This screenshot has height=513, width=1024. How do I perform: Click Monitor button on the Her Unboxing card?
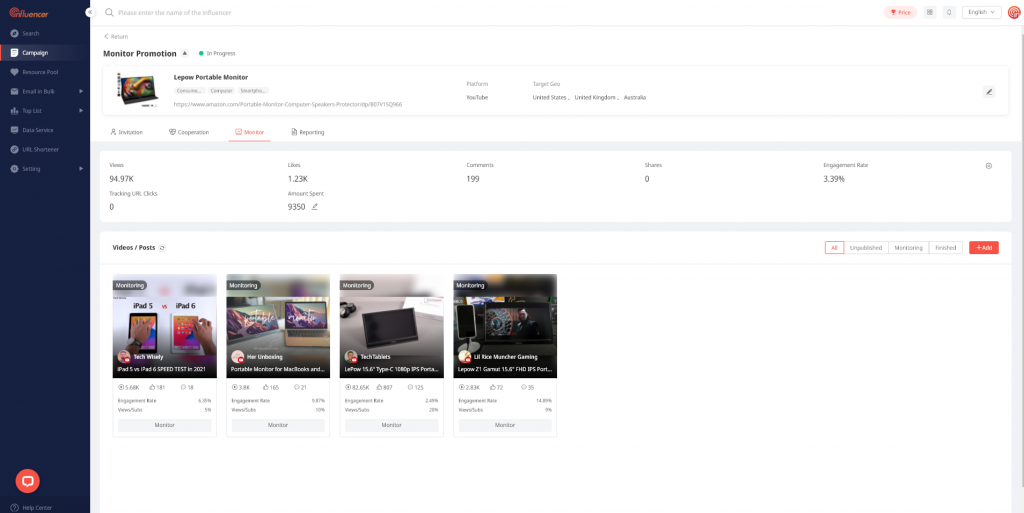[x=278, y=426]
